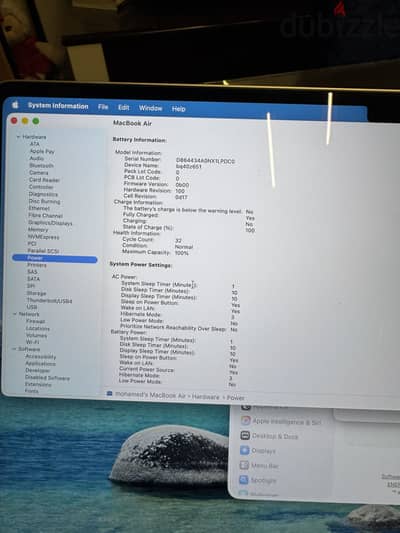Select Extensions under Software
400x533 pixels.
[38, 384]
